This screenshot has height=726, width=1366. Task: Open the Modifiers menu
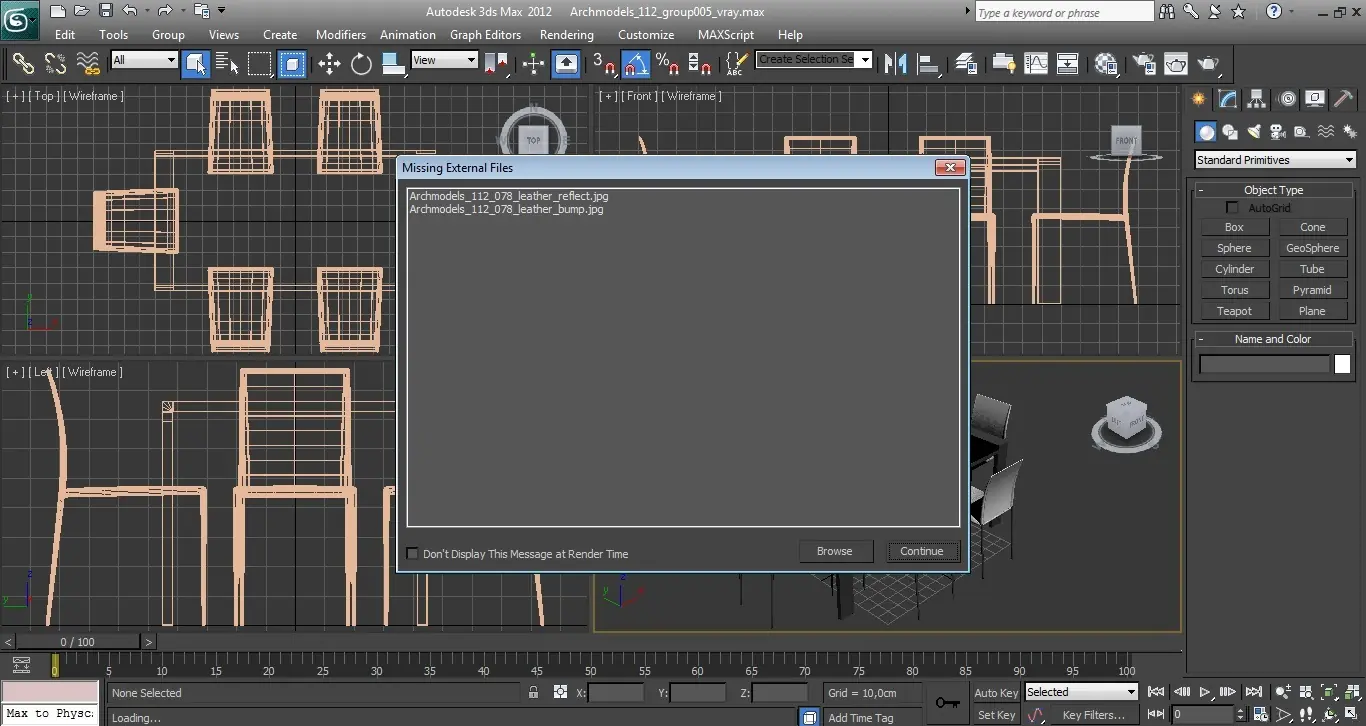click(341, 35)
